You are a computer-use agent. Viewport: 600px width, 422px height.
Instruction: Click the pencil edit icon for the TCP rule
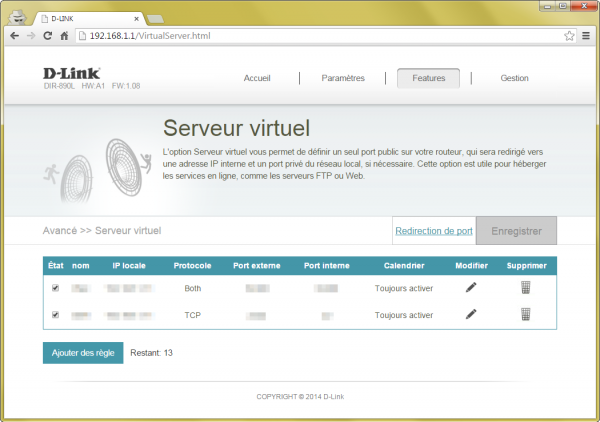[x=471, y=314]
